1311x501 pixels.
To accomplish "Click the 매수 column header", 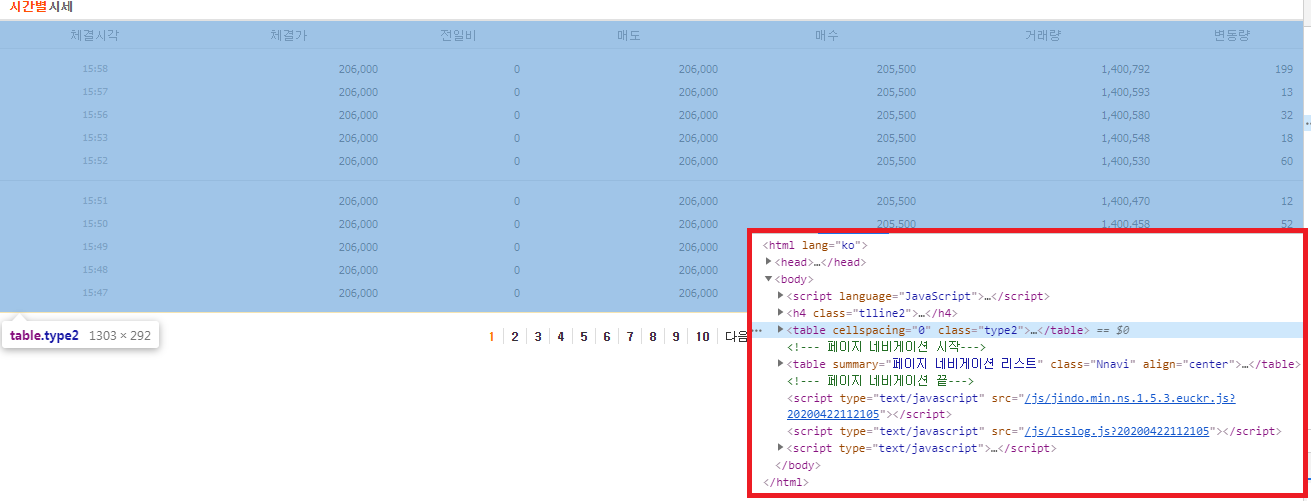I will 827,35.
